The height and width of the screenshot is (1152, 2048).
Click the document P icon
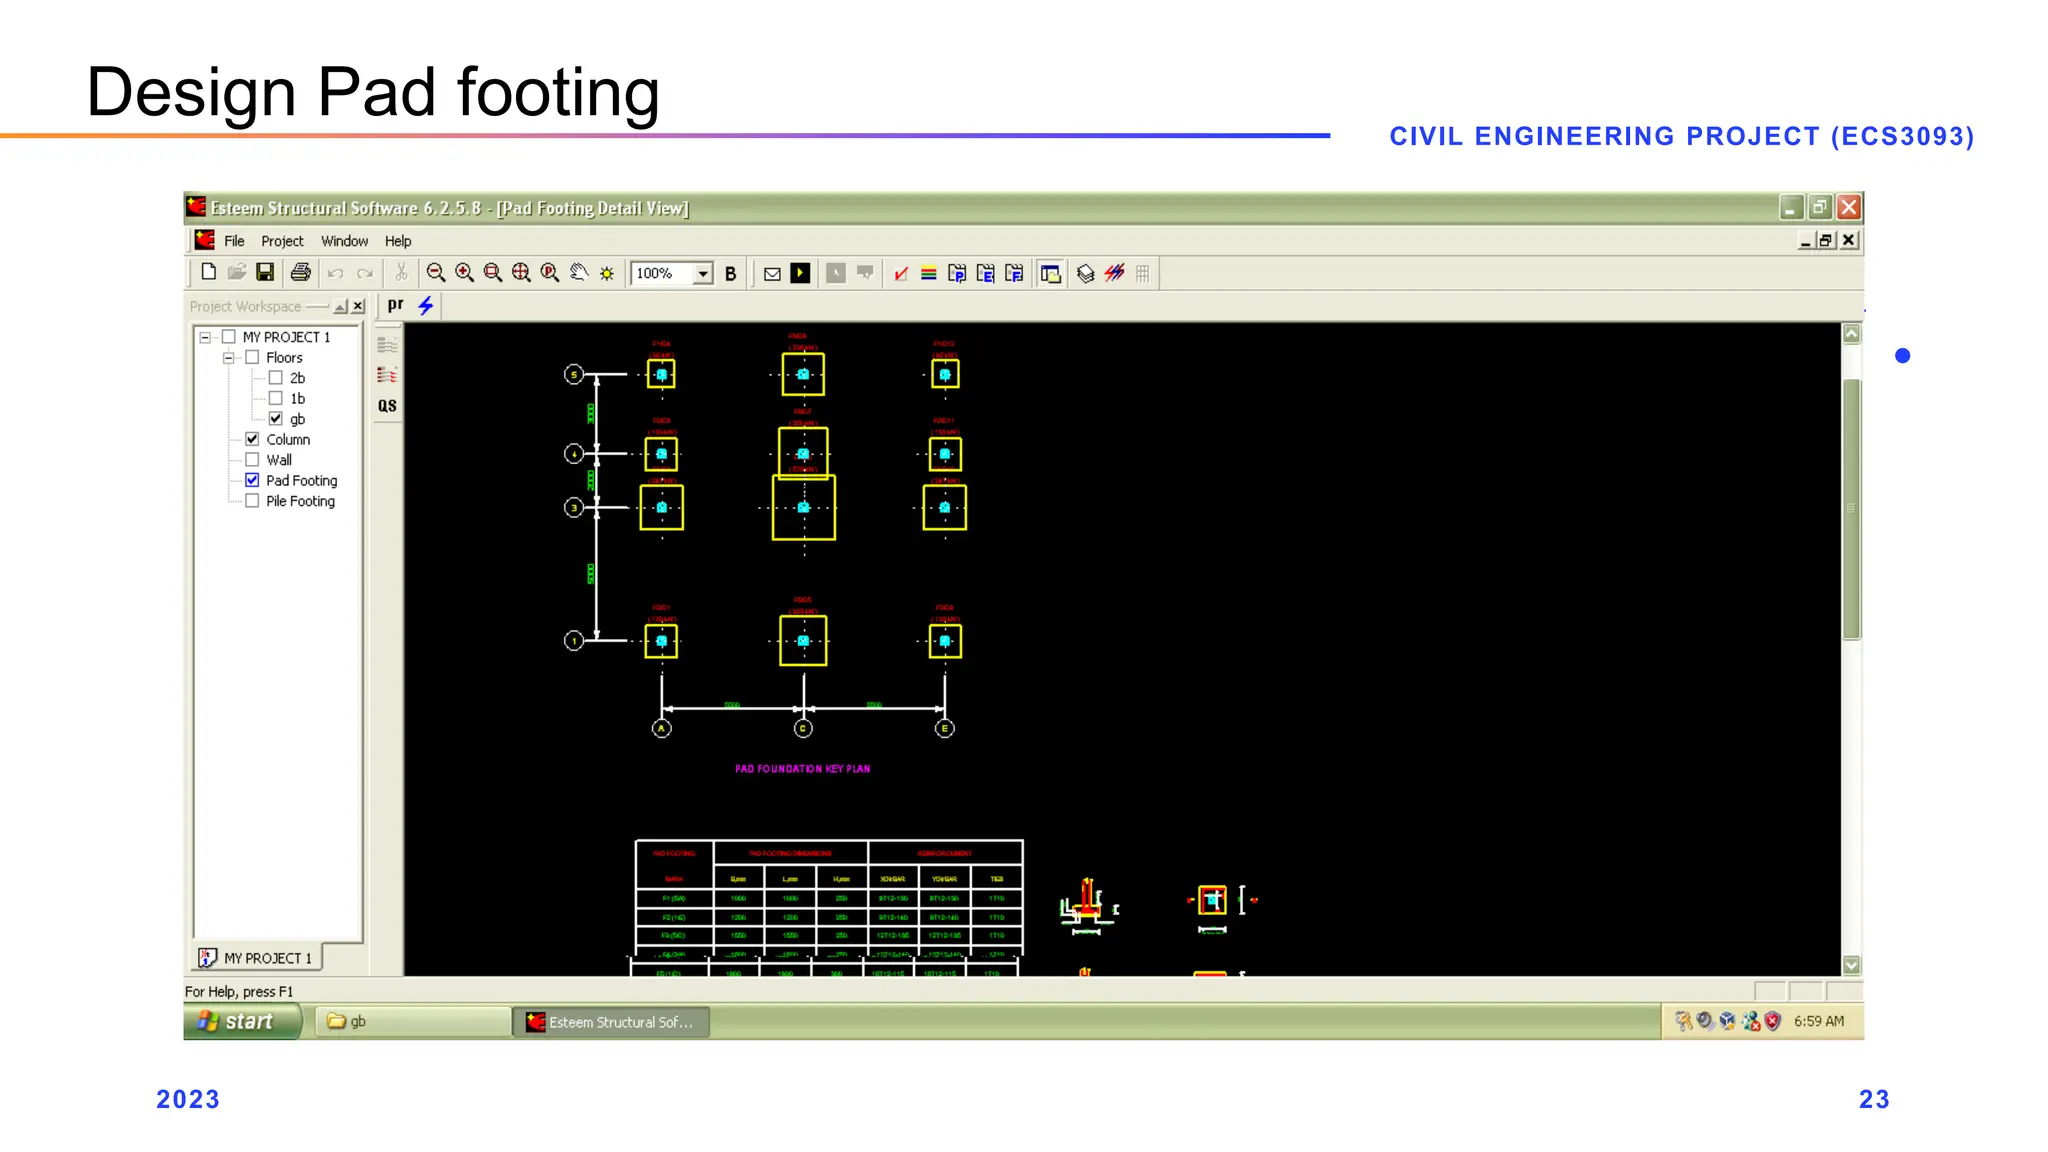957,273
